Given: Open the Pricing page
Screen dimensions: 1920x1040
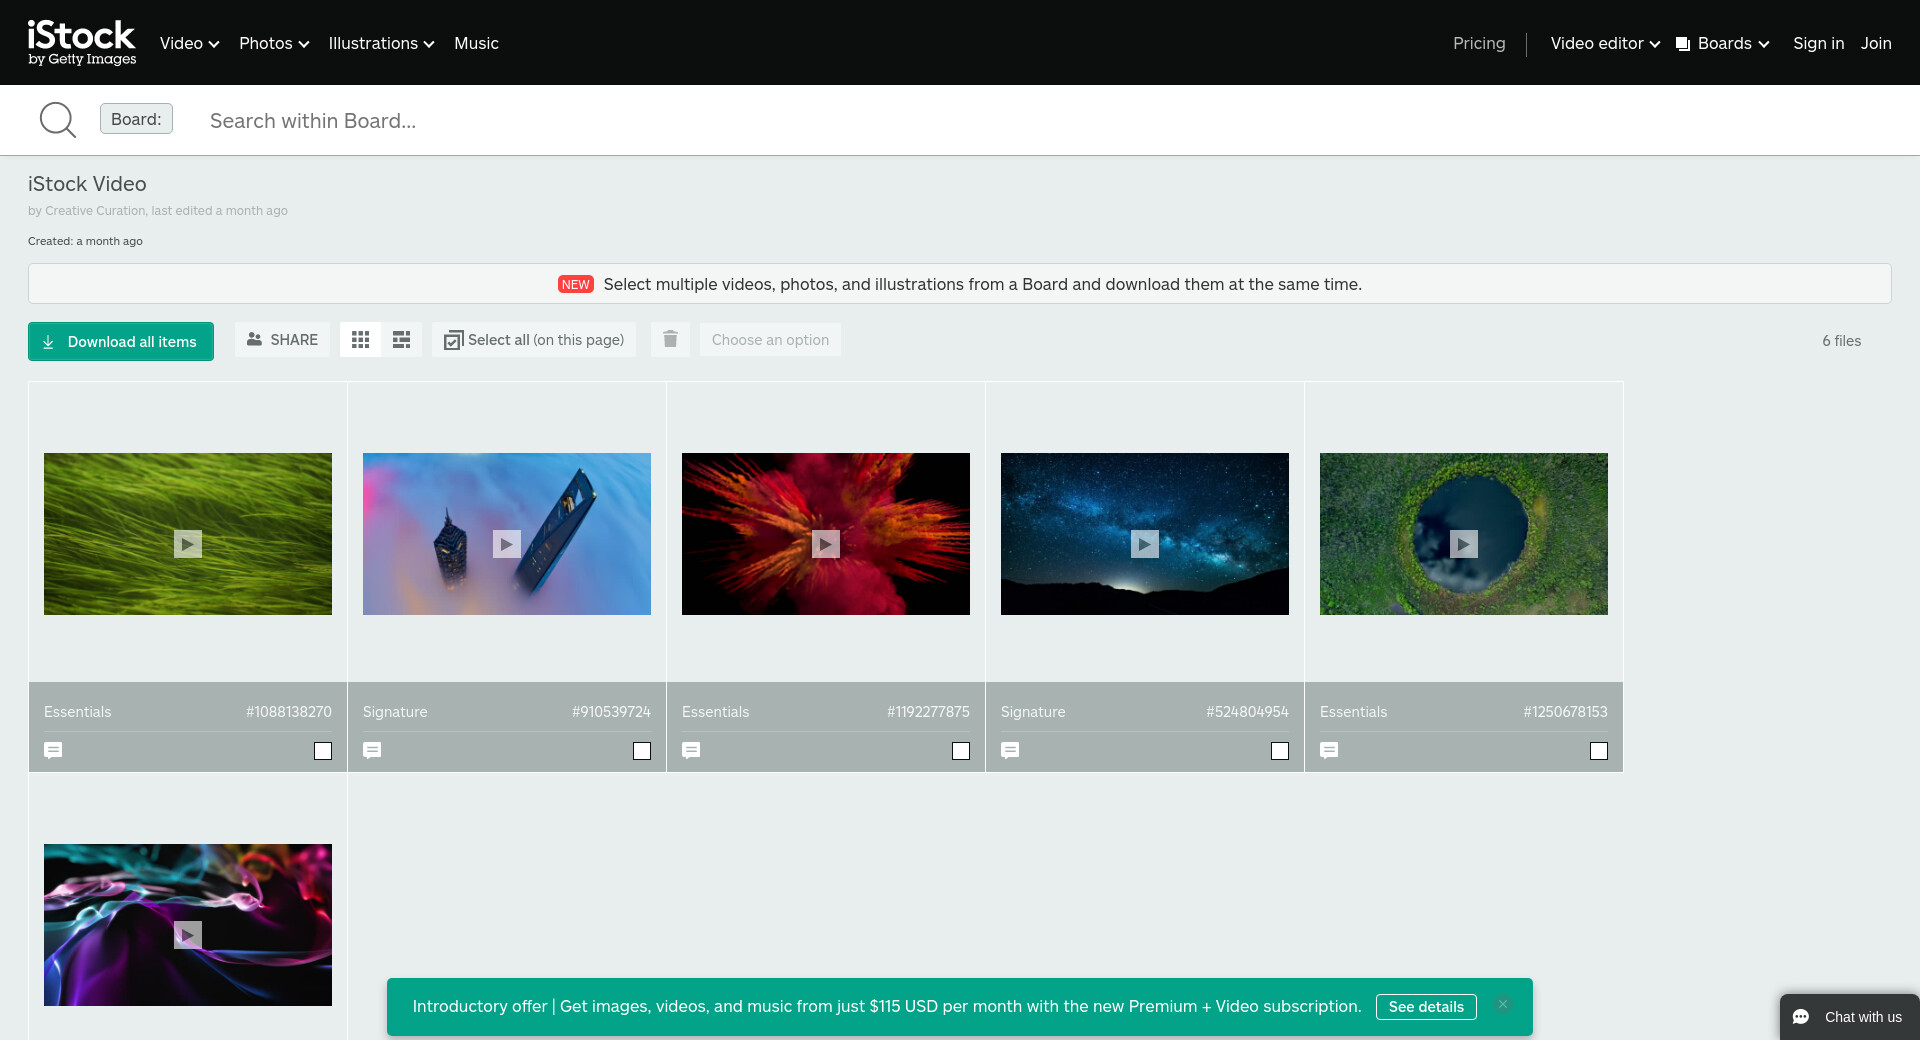Looking at the screenshot, I should pos(1478,43).
